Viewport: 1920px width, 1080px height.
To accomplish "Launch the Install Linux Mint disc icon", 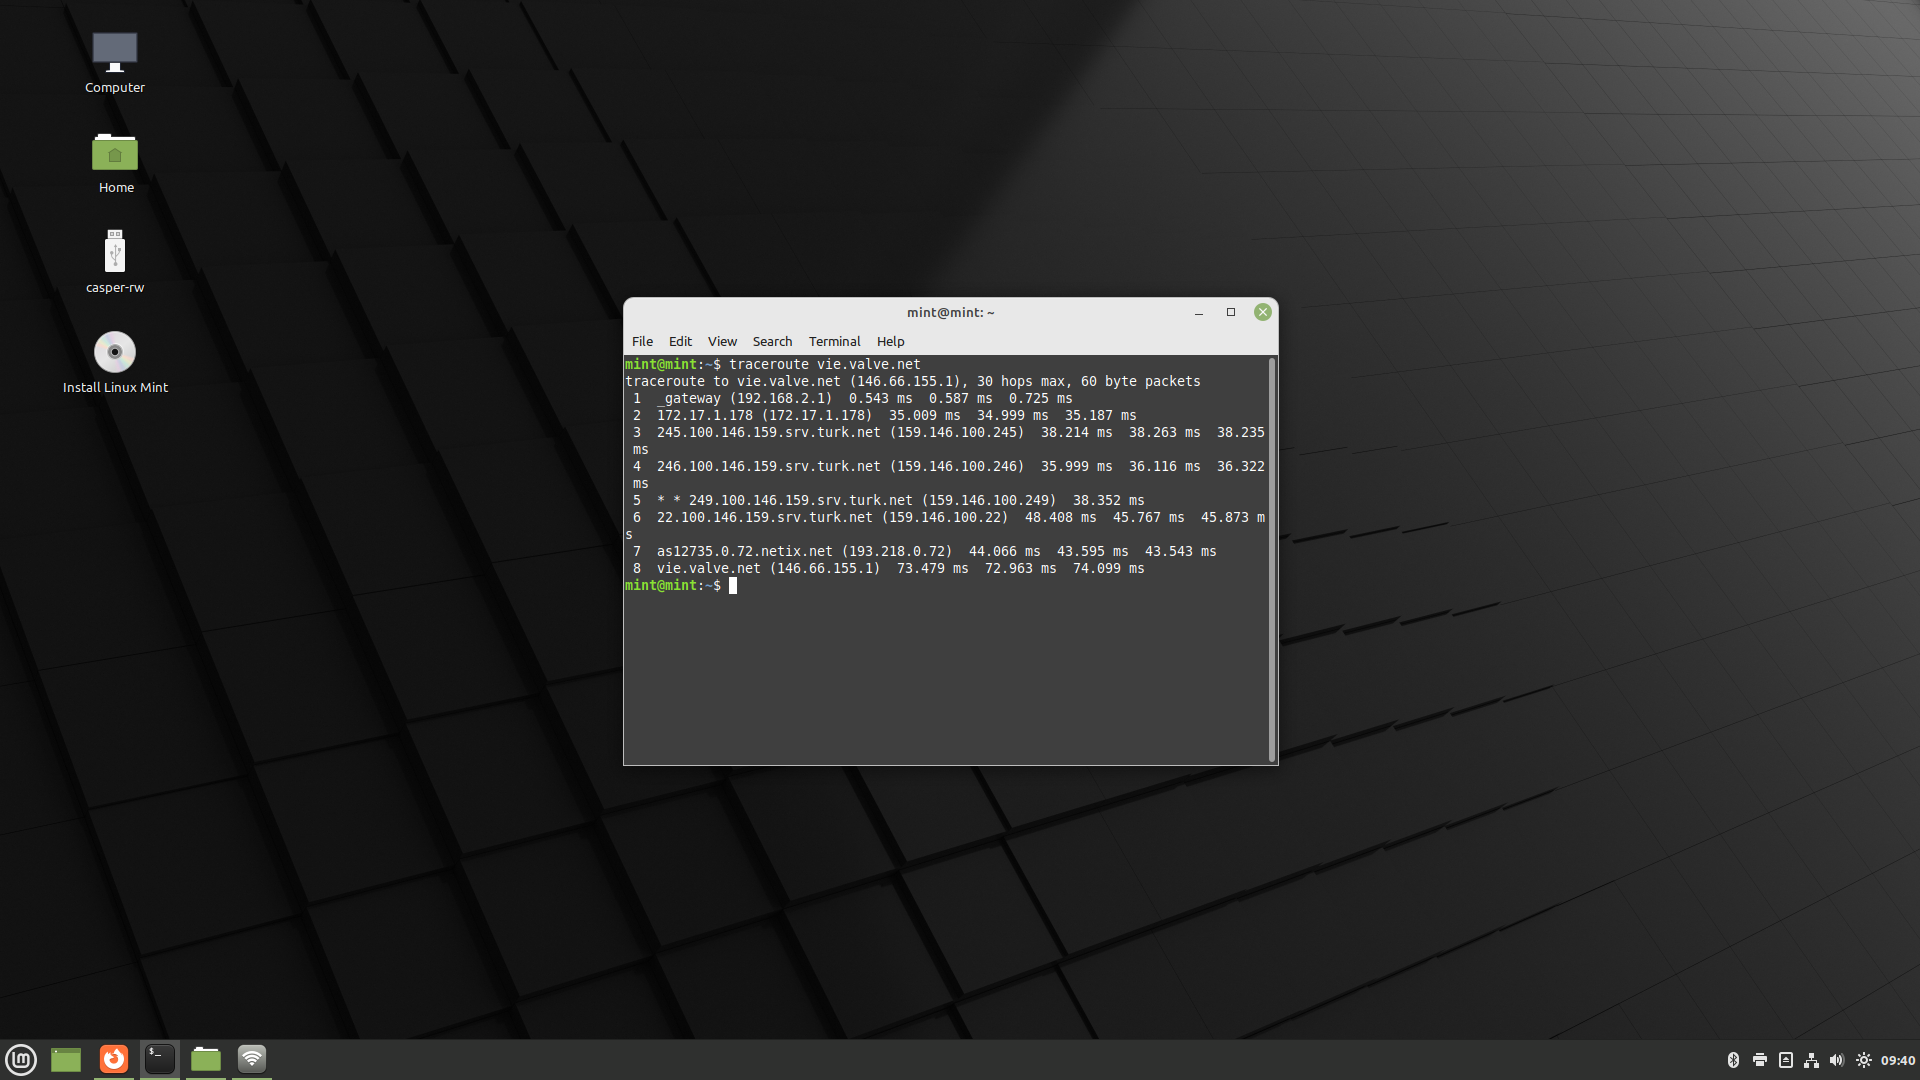I will click(115, 362).
